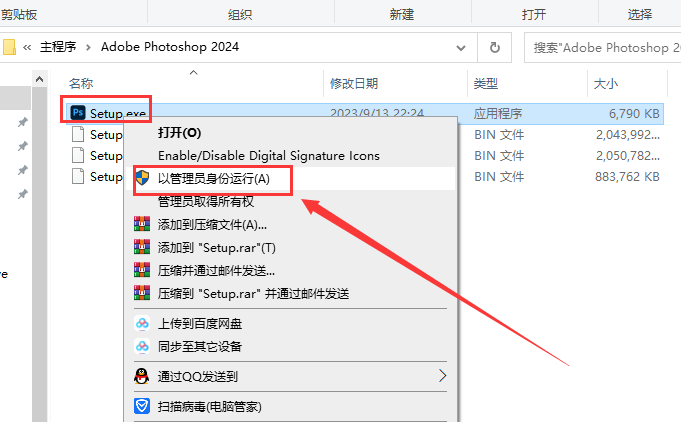Click the blank file icon beside 883,762 KB
681x422 pixels.
coord(78,176)
